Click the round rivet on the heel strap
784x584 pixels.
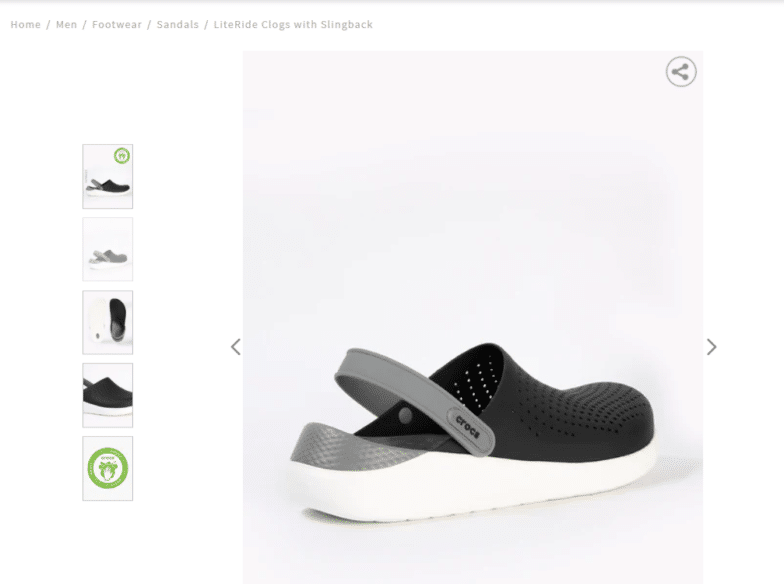[405, 415]
